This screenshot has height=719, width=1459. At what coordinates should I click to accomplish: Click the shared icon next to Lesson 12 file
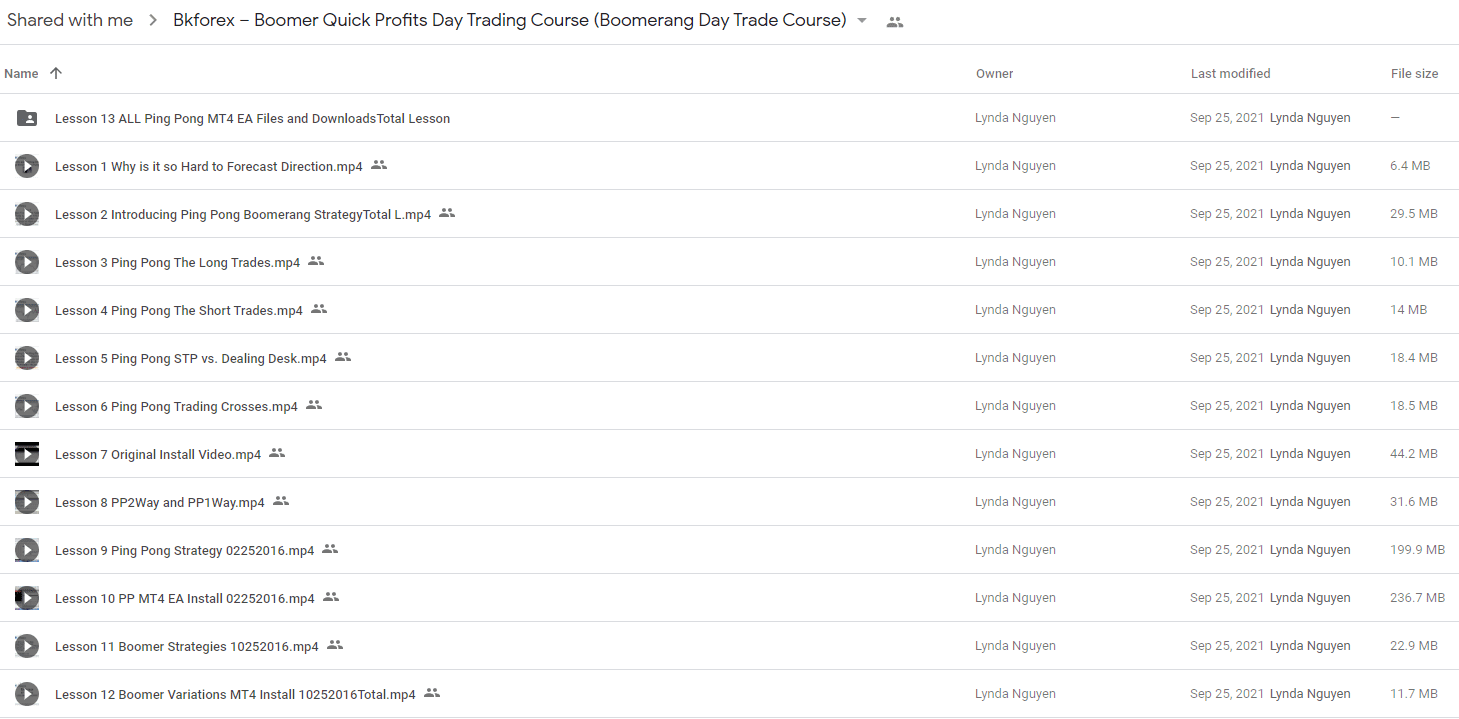pos(432,693)
